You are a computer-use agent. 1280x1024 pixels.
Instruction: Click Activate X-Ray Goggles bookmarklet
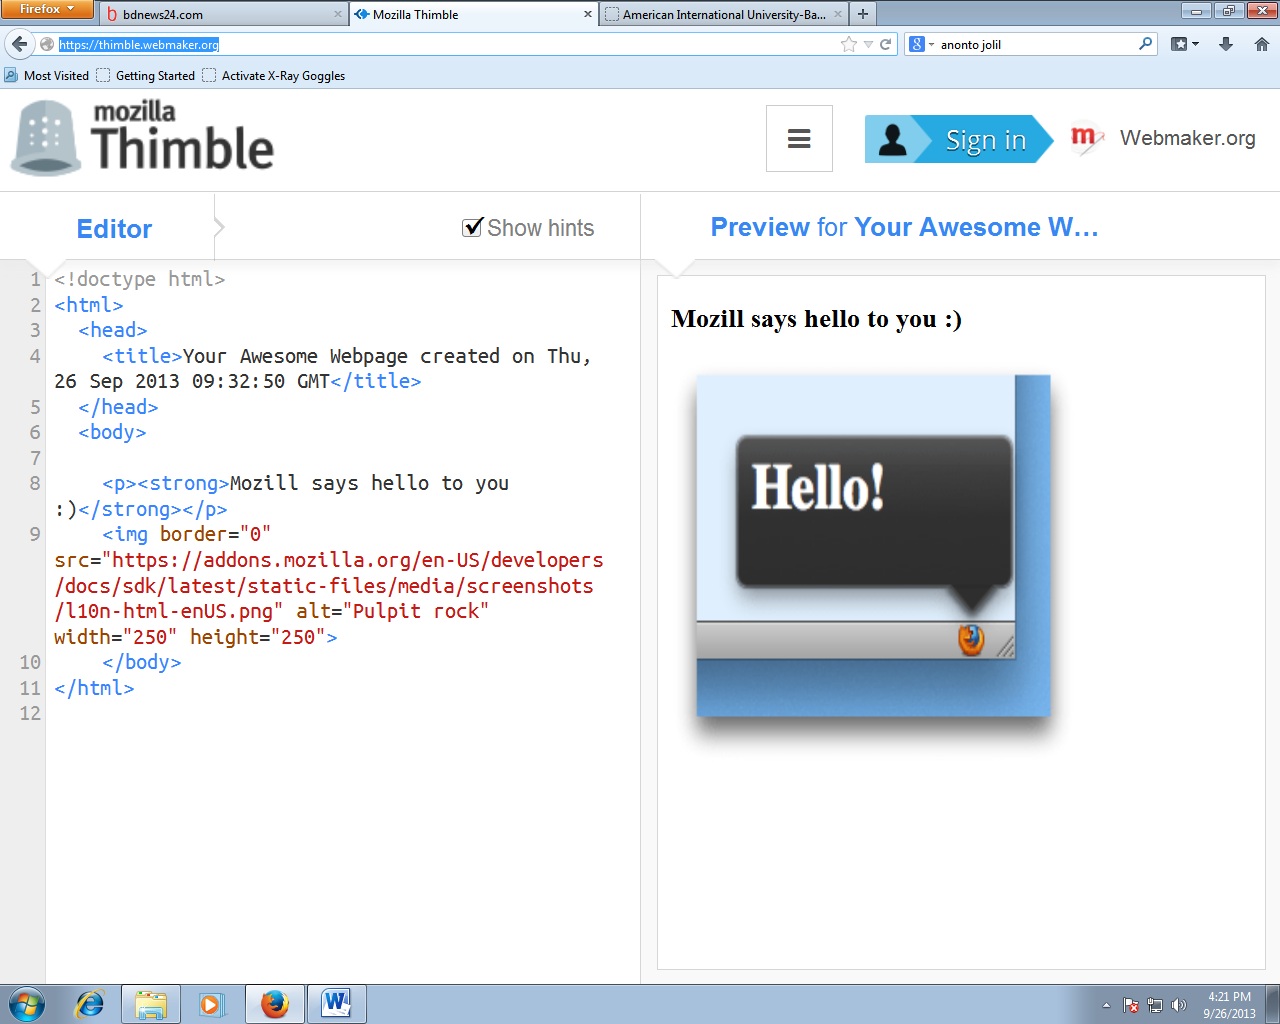(274, 75)
